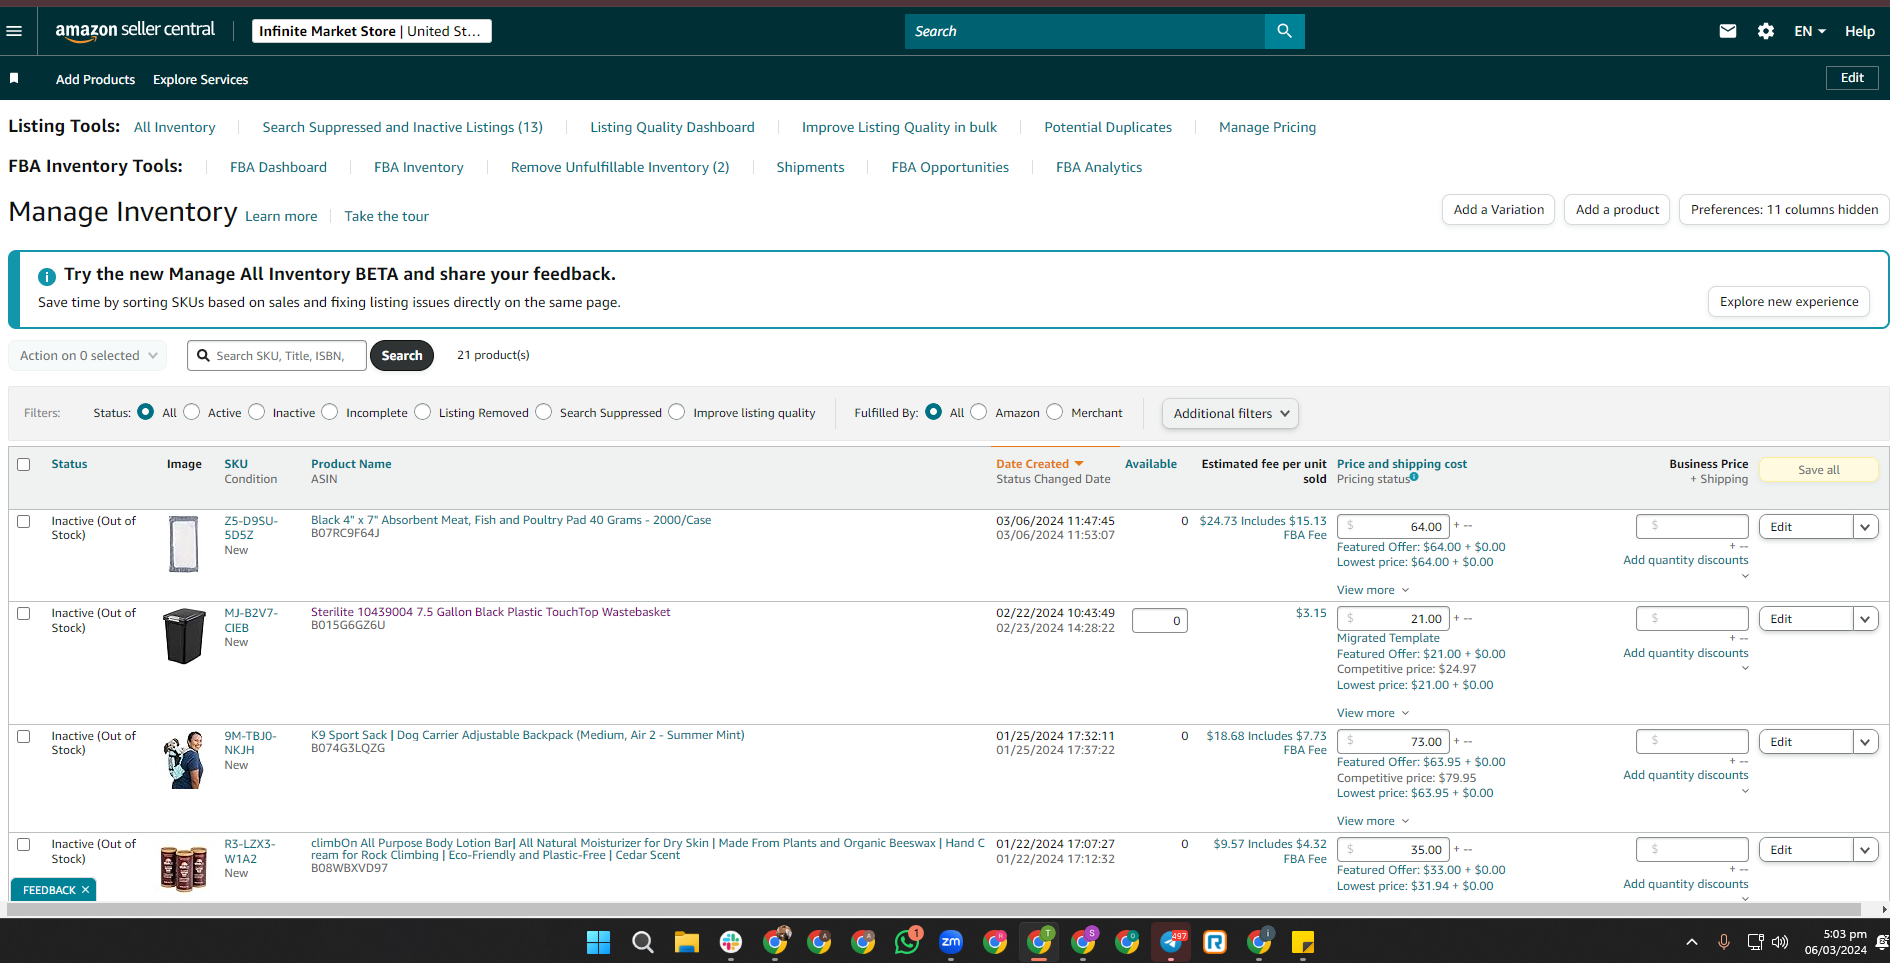Click the volume speaker icon in the tray
Image resolution: width=1890 pixels, height=963 pixels.
point(1780,942)
